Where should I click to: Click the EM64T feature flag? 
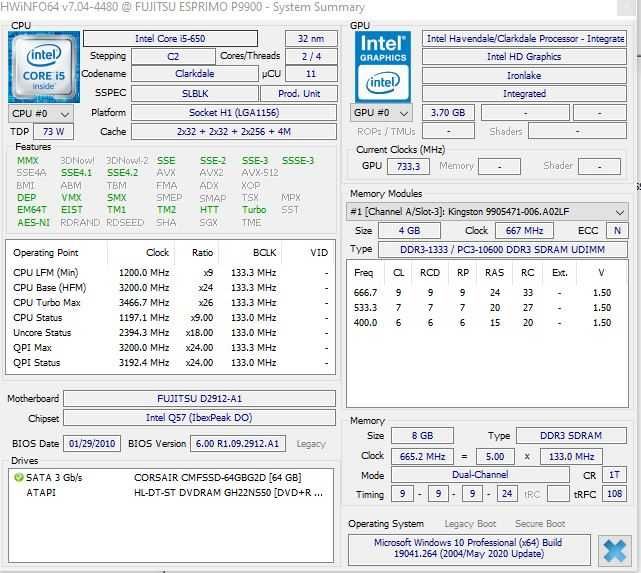click(x=32, y=210)
